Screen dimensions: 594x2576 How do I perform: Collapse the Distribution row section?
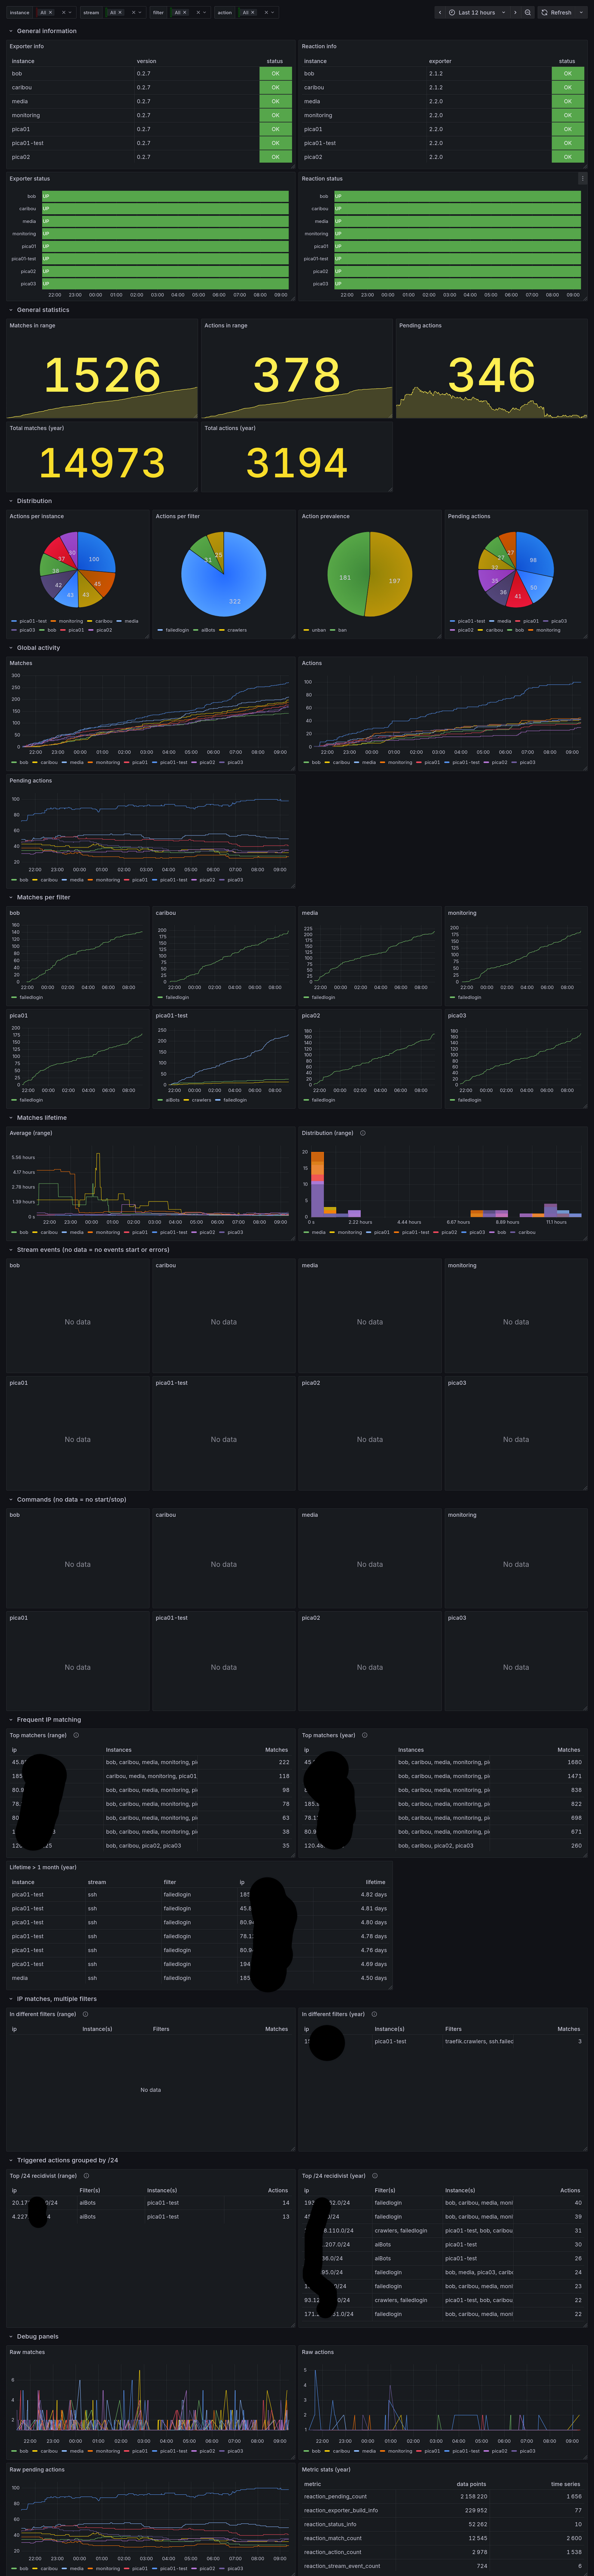tap(11, 501)
